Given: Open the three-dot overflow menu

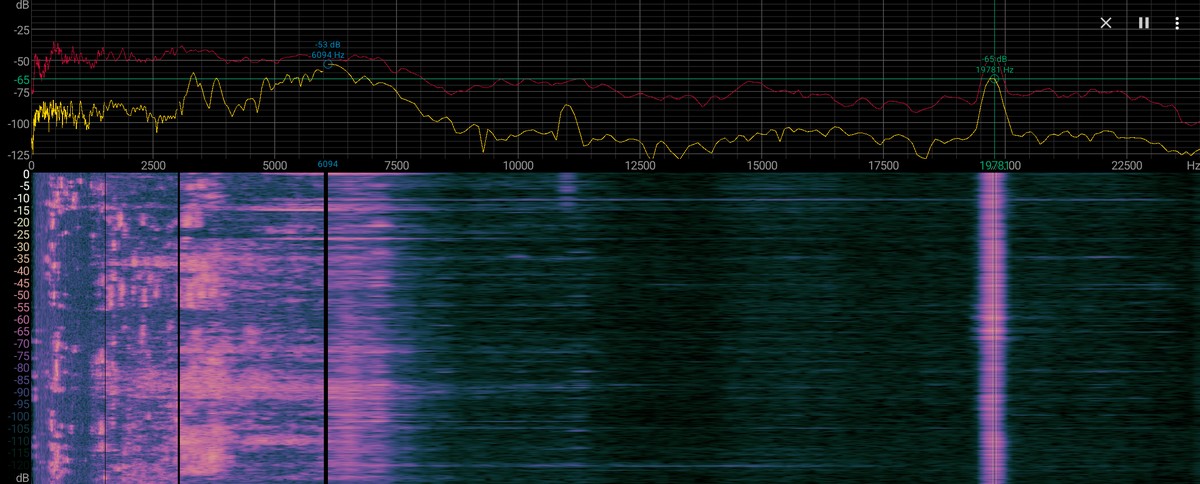Looking at the screenshot, I should click(1178, 23).
